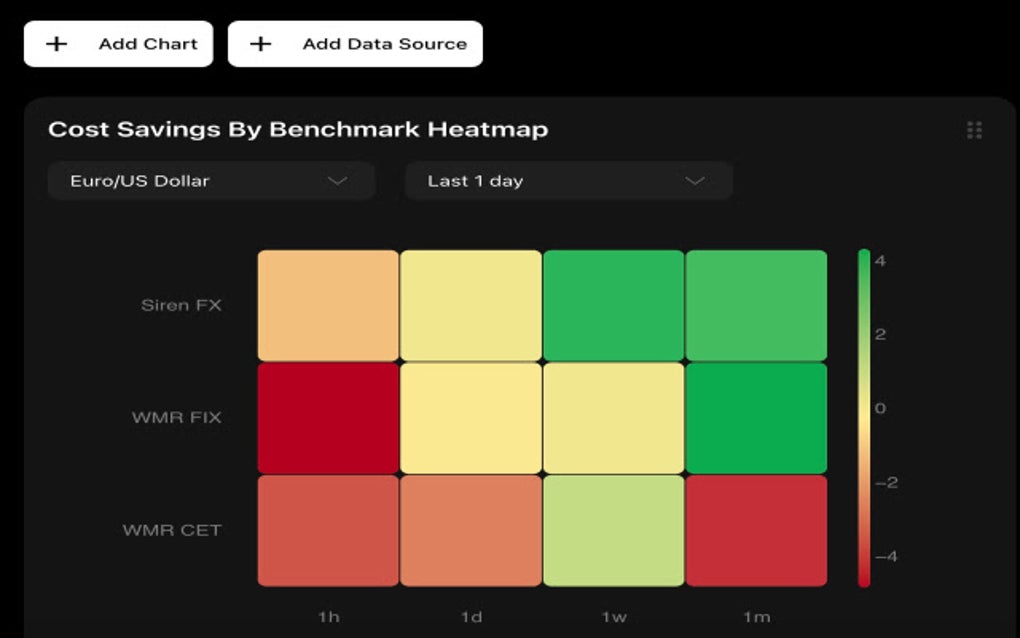Click the yellow WMR FIX 1d cell
The image size is (1020, 638).
(x=469, y=417)
